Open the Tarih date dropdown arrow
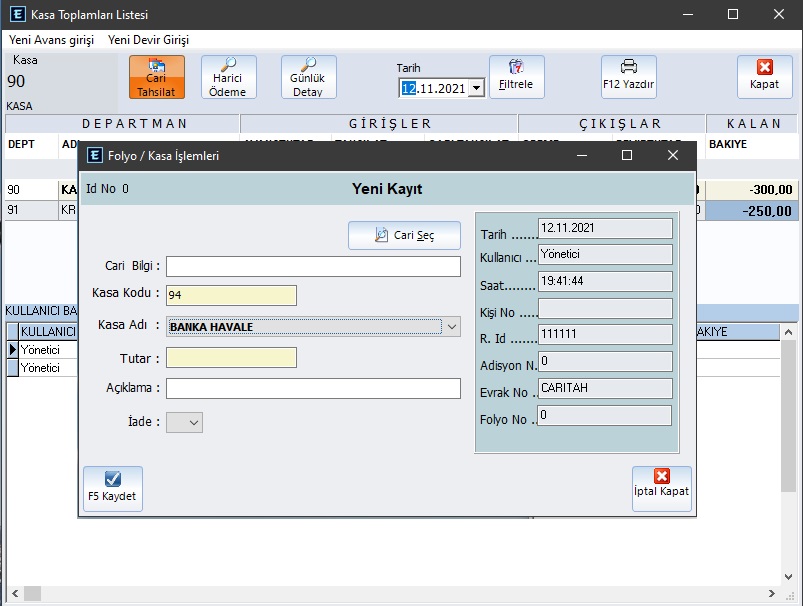 click(476, 88)
